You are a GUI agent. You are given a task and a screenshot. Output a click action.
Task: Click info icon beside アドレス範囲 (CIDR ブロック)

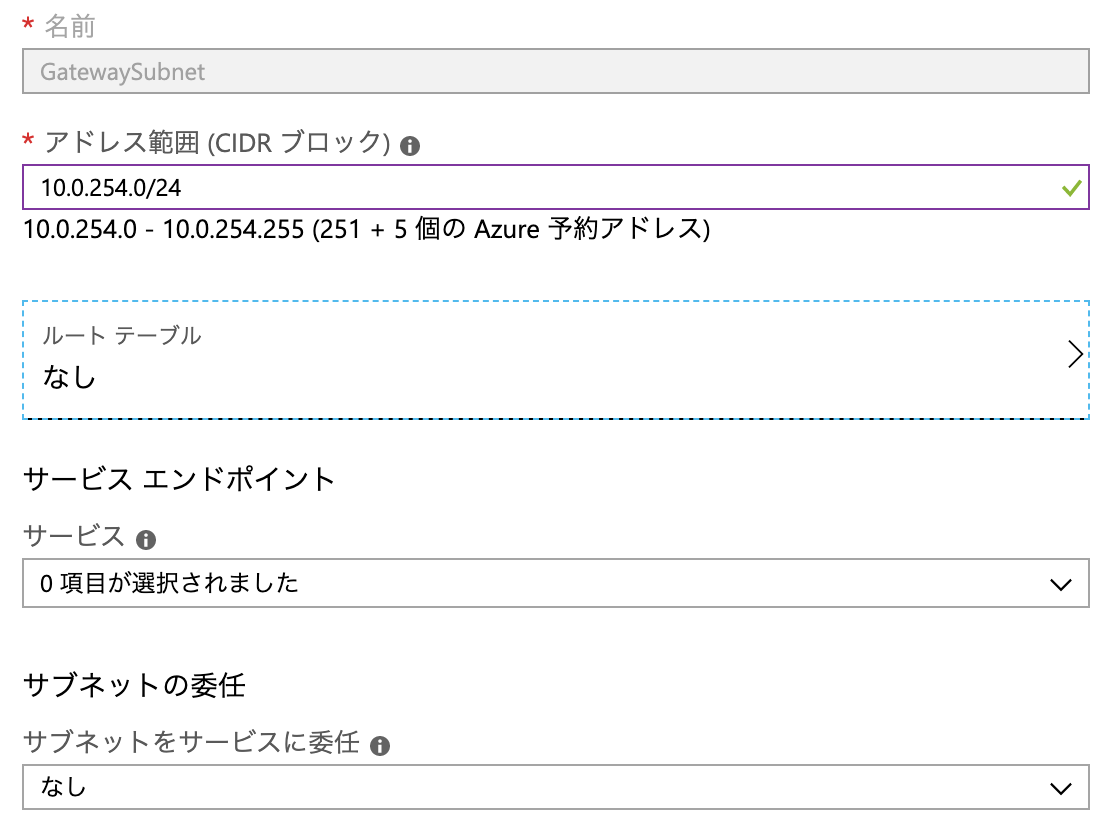[409, 146]
